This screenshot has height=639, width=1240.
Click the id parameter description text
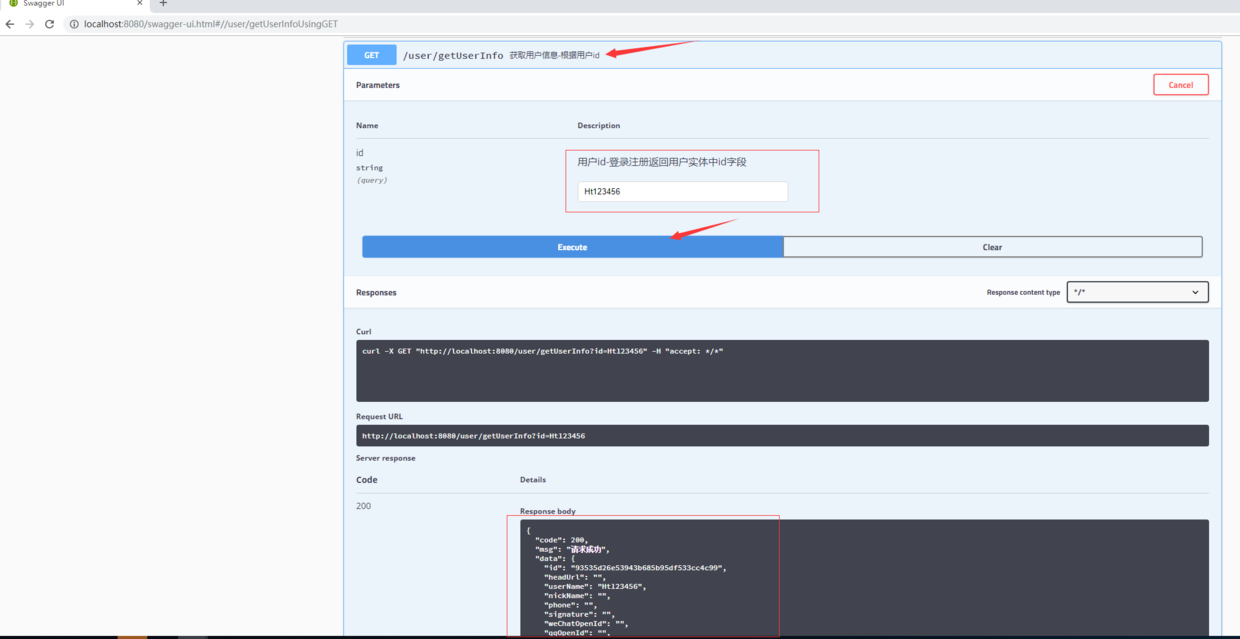click(x=662, y=162)
